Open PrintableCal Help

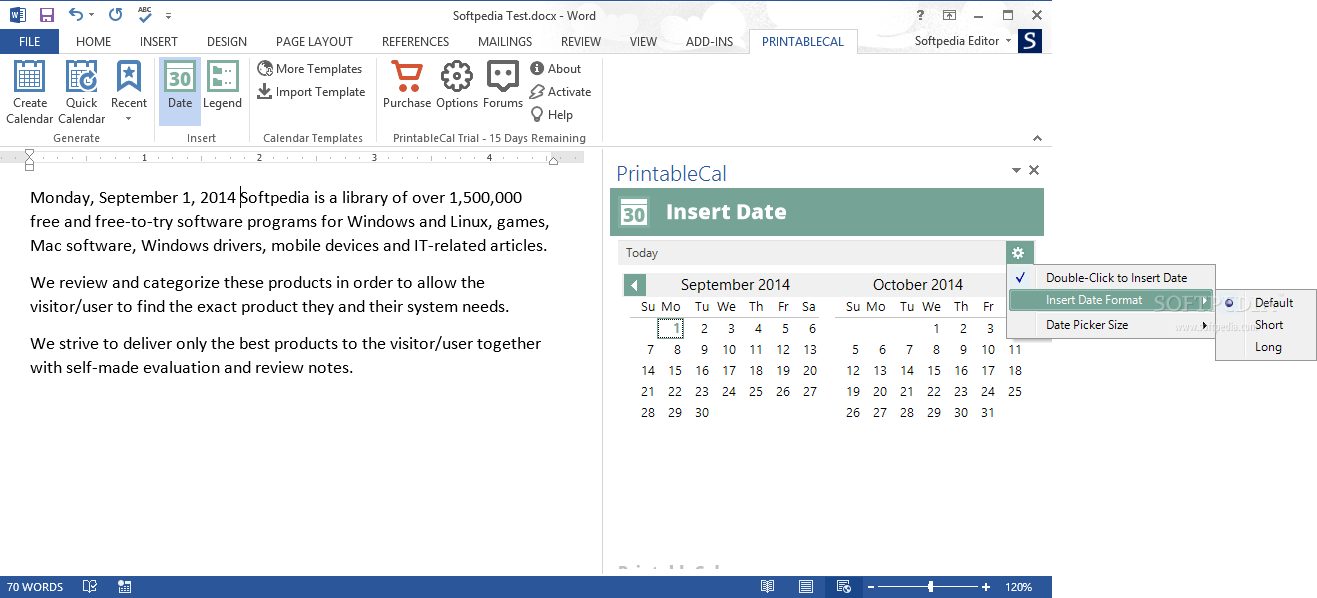[552, 115]
